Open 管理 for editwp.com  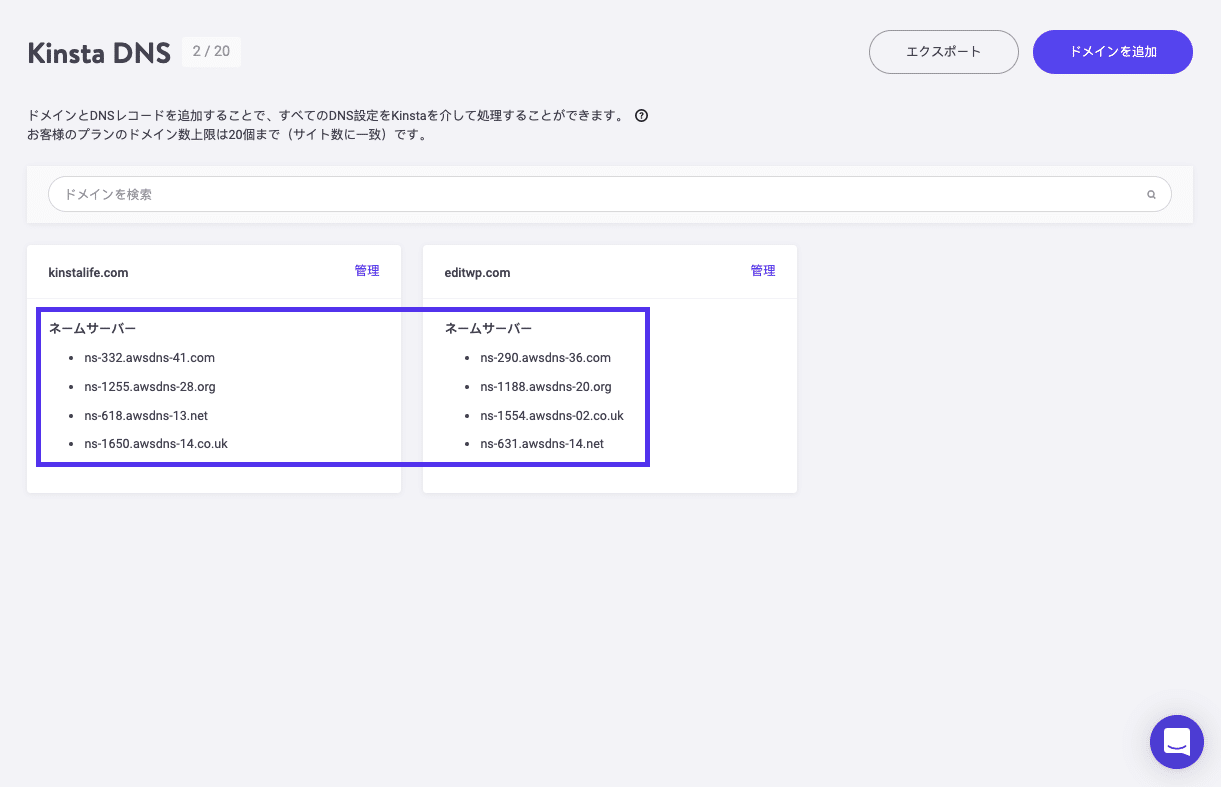(763, 270)
